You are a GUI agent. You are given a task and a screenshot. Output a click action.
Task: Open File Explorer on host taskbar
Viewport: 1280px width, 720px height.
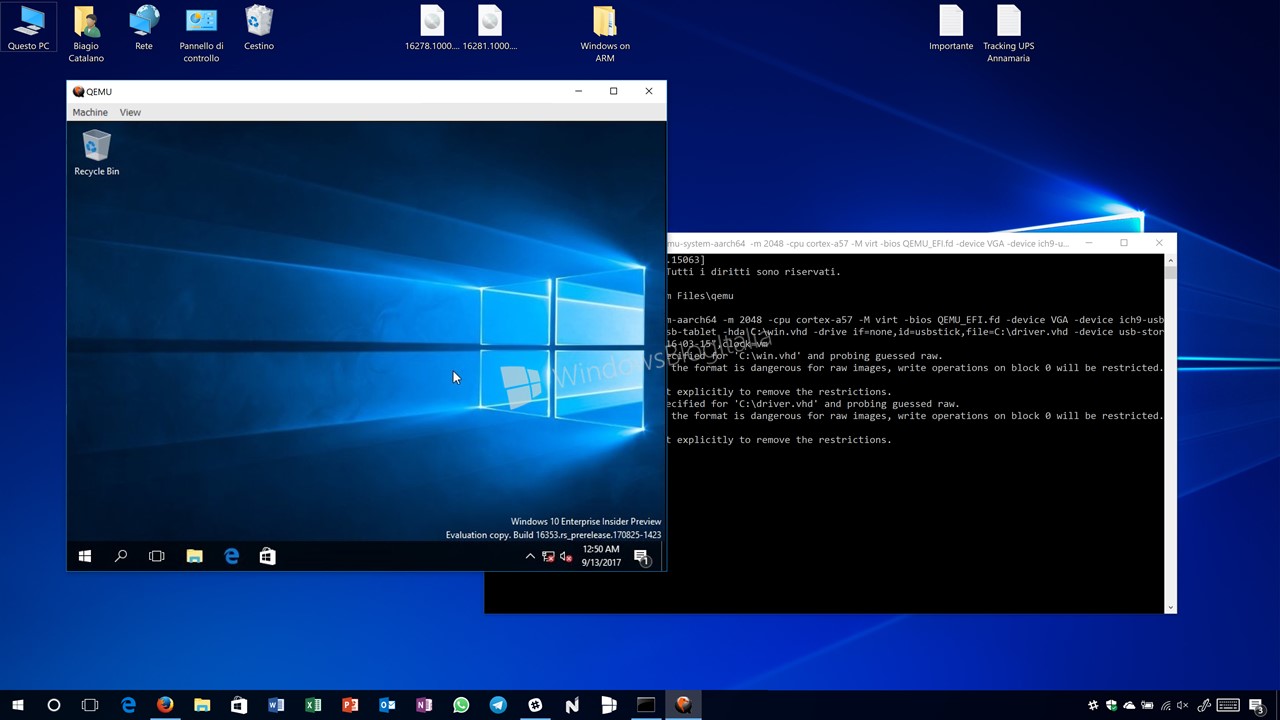click(x=202, y=705)
